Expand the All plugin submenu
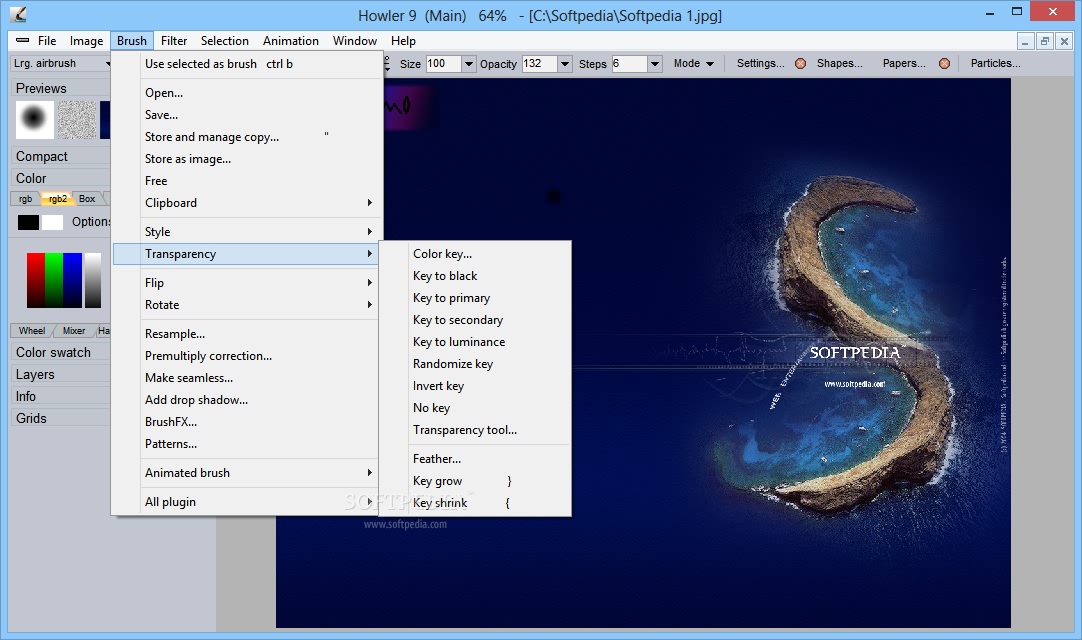 (247, 502)
